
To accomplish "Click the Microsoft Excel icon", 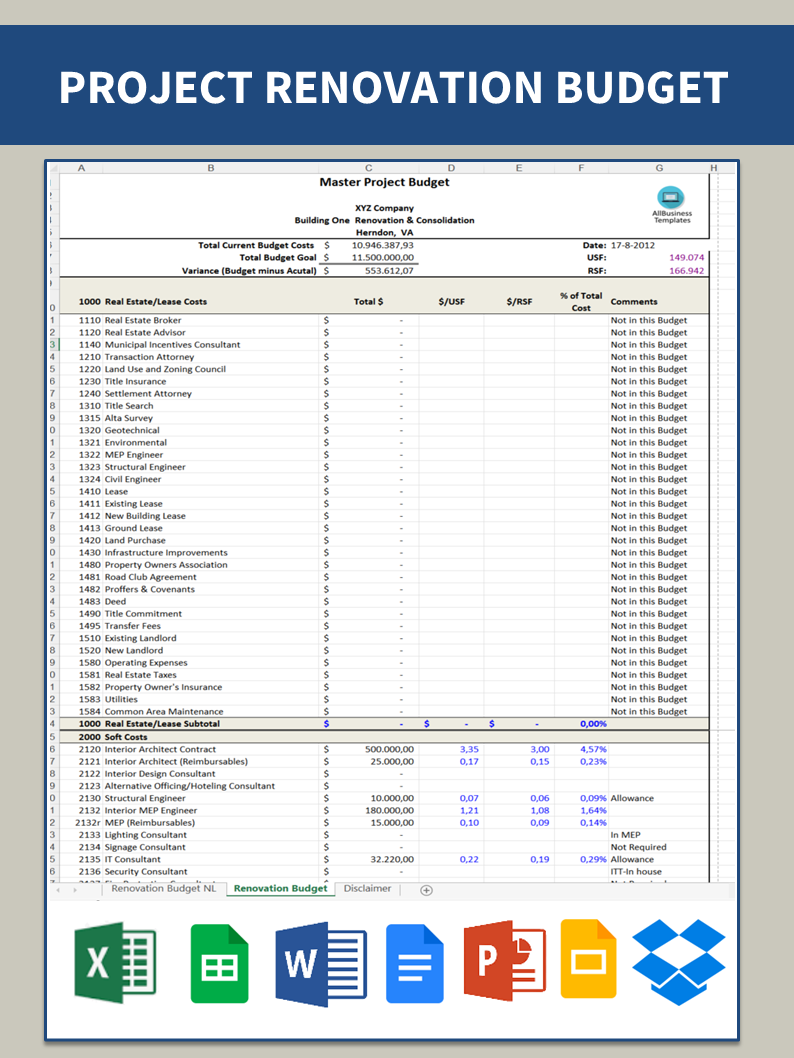I will 115,961.
